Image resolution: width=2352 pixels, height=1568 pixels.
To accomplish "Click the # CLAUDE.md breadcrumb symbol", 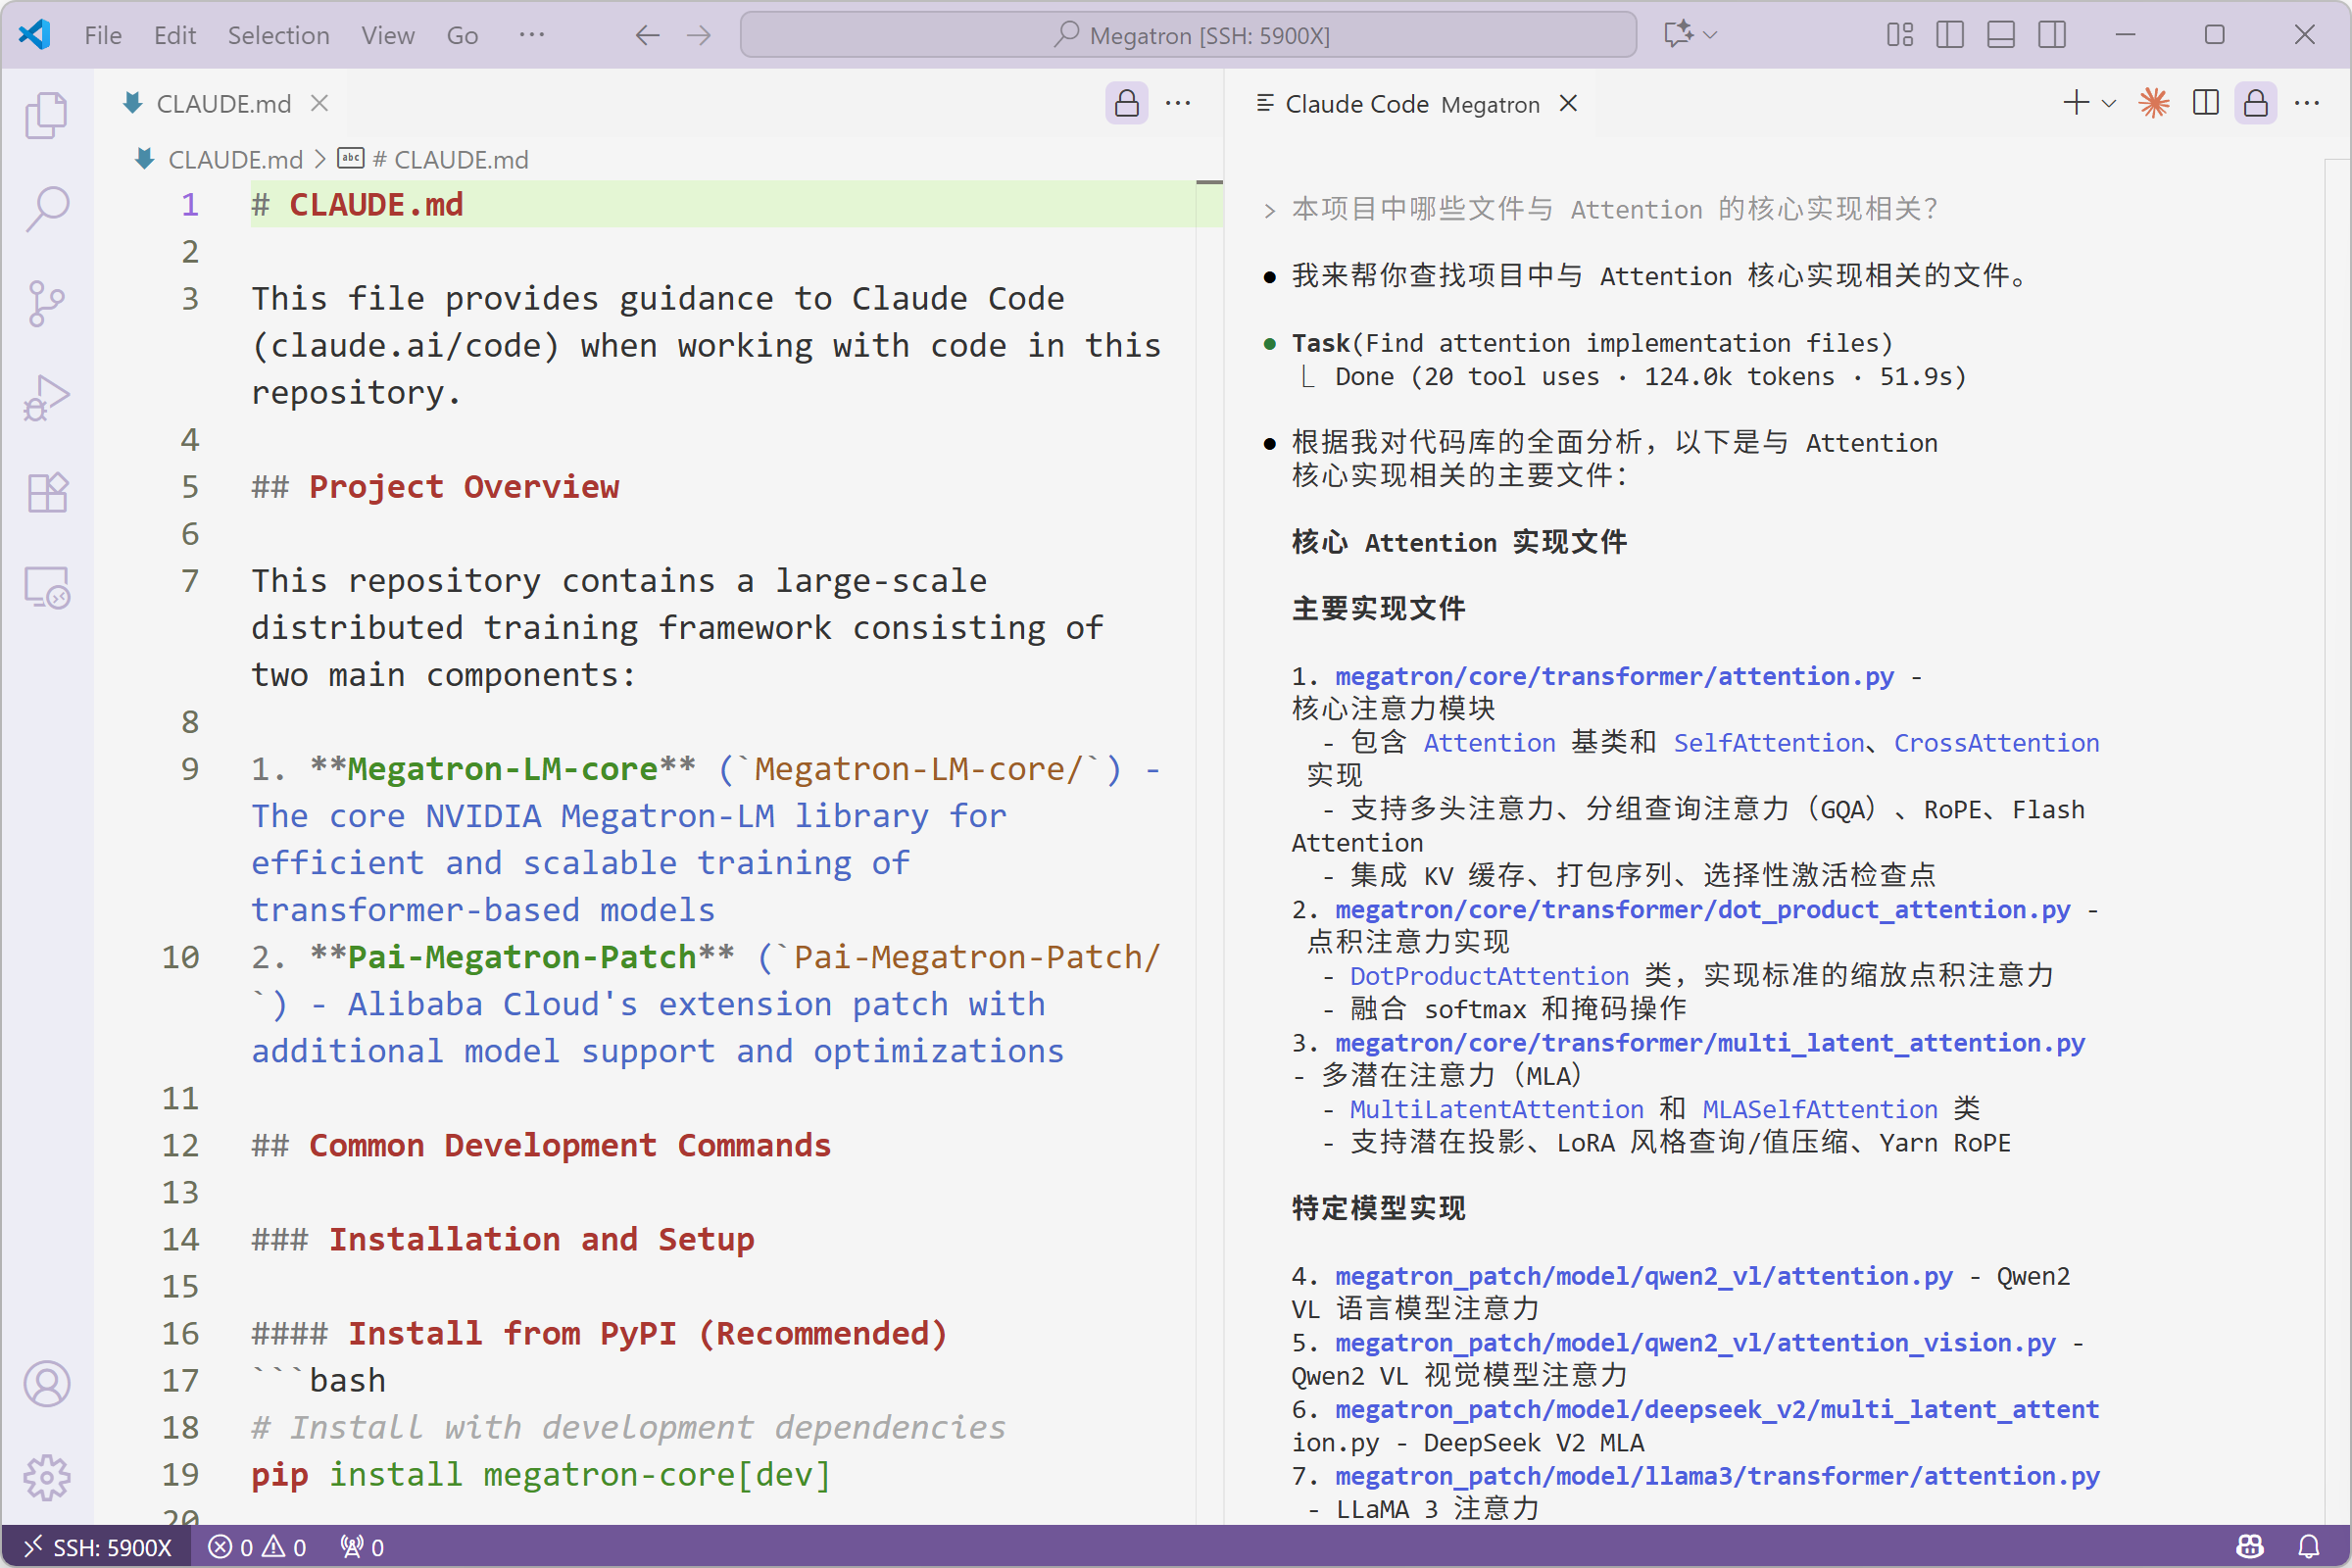I will (x=432, y=159).
